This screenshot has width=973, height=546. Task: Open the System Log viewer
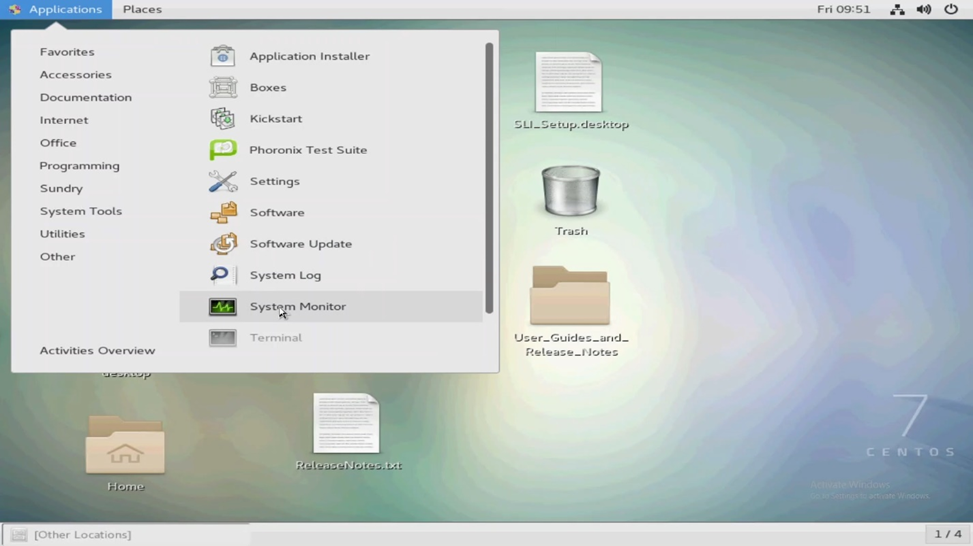223,275
